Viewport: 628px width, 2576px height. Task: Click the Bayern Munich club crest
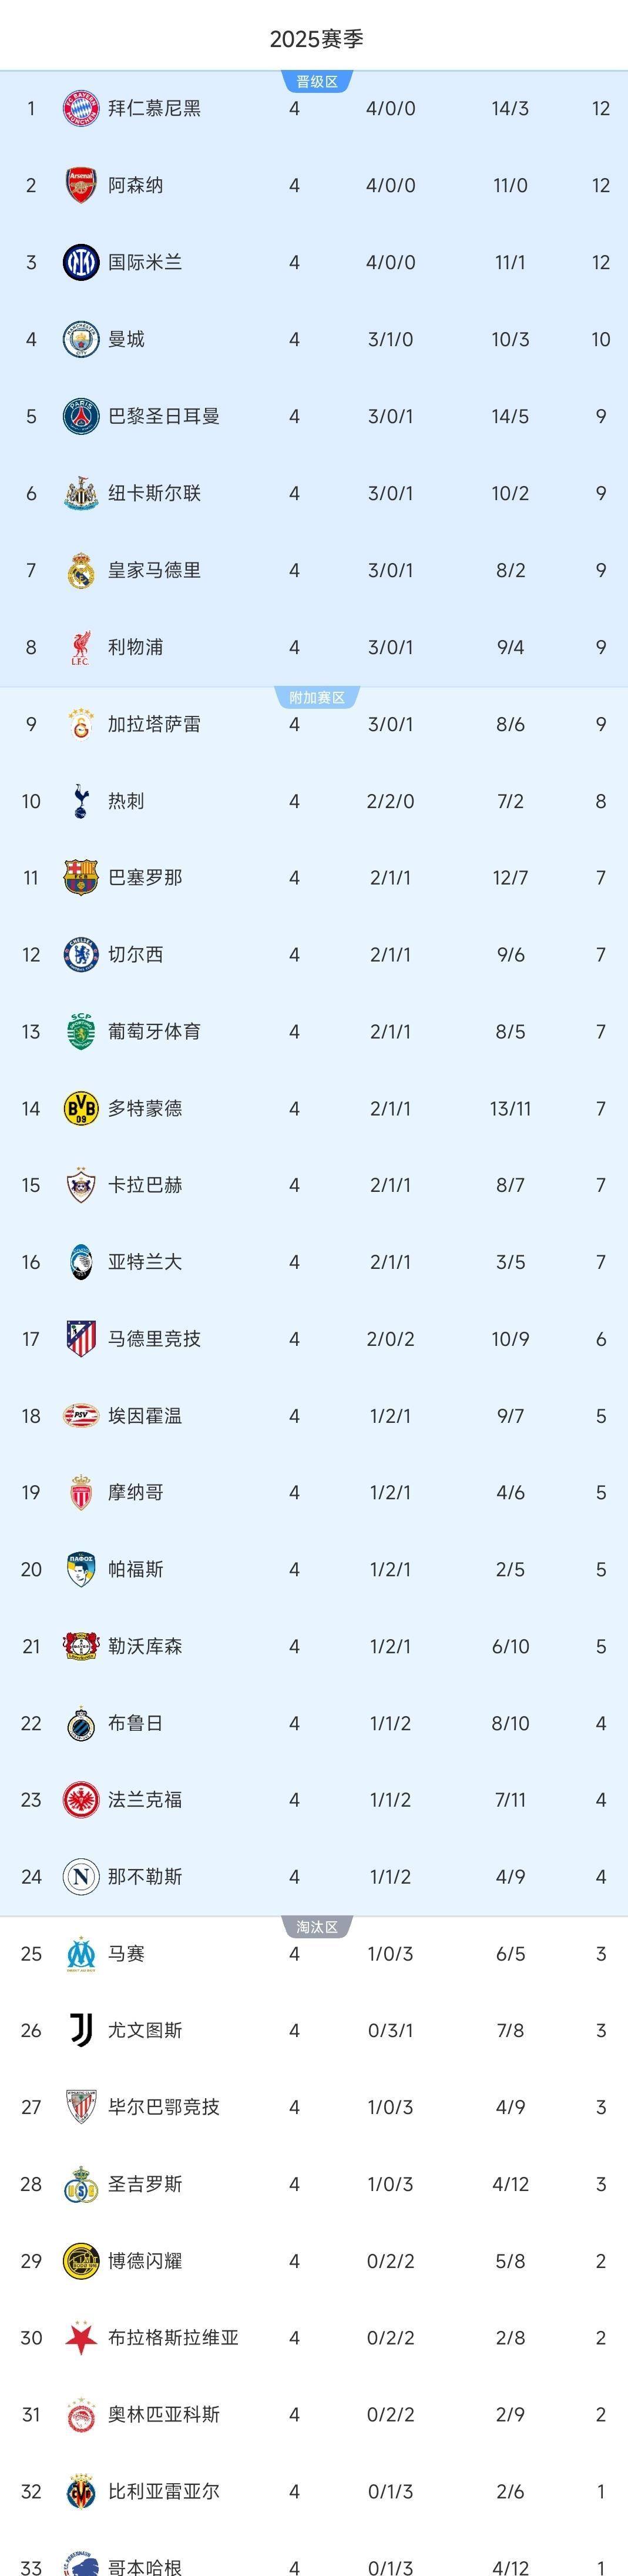pos(81,108)
